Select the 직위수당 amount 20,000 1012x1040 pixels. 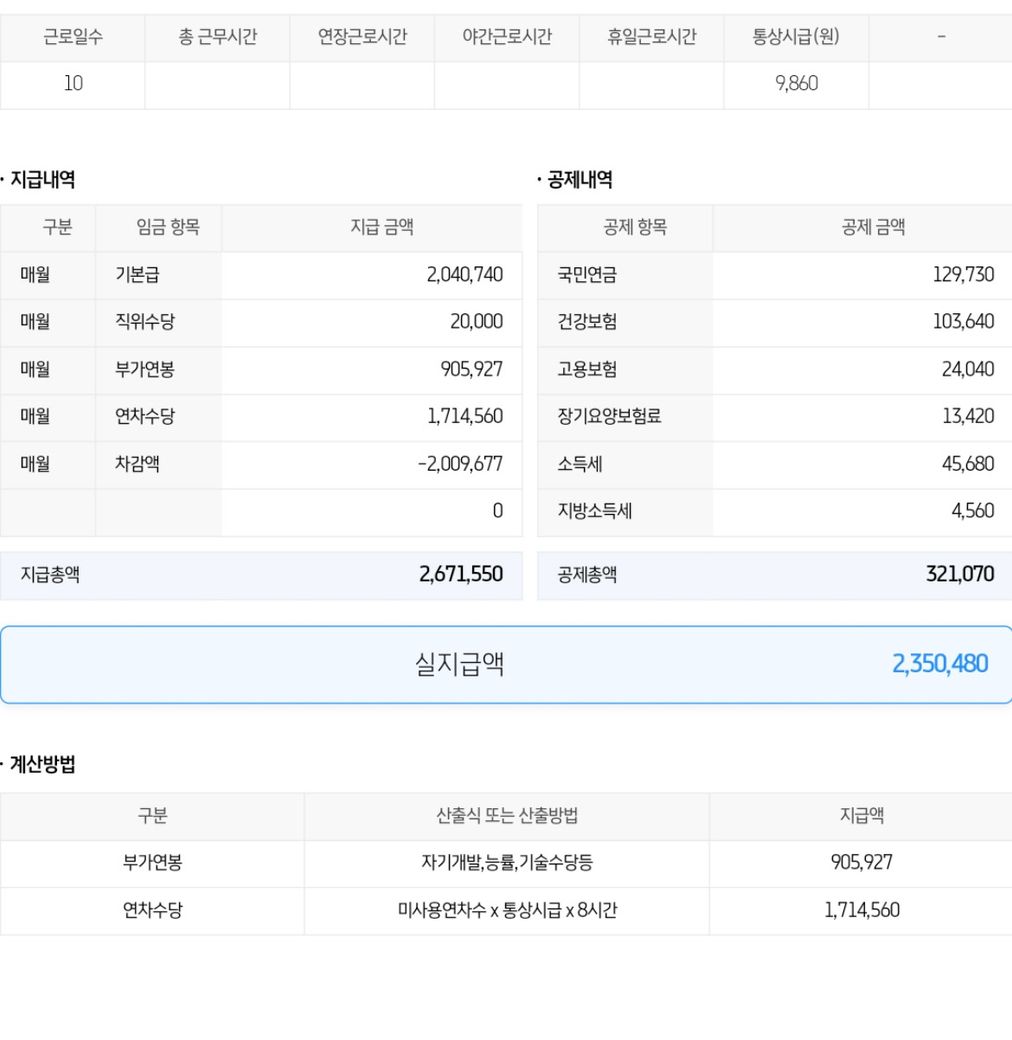476,322
